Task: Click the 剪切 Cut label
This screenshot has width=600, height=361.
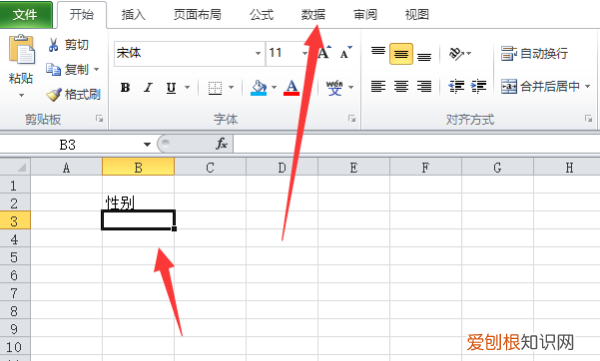Action: (x=77, y=45)
